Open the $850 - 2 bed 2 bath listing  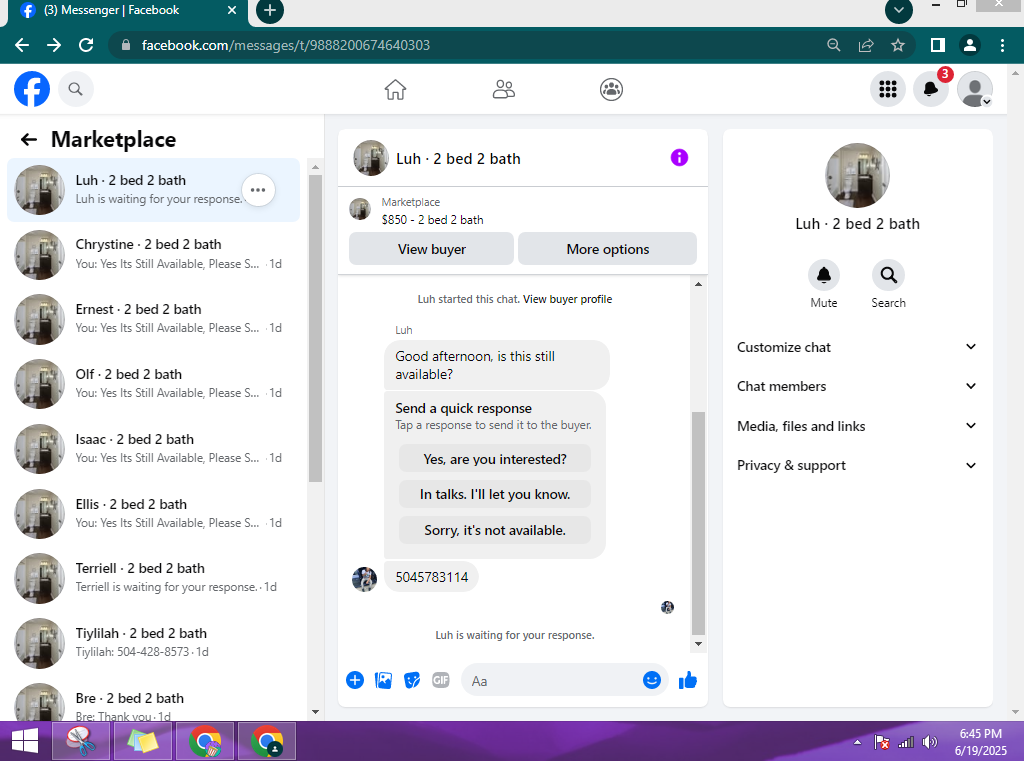tap(432, 219)
